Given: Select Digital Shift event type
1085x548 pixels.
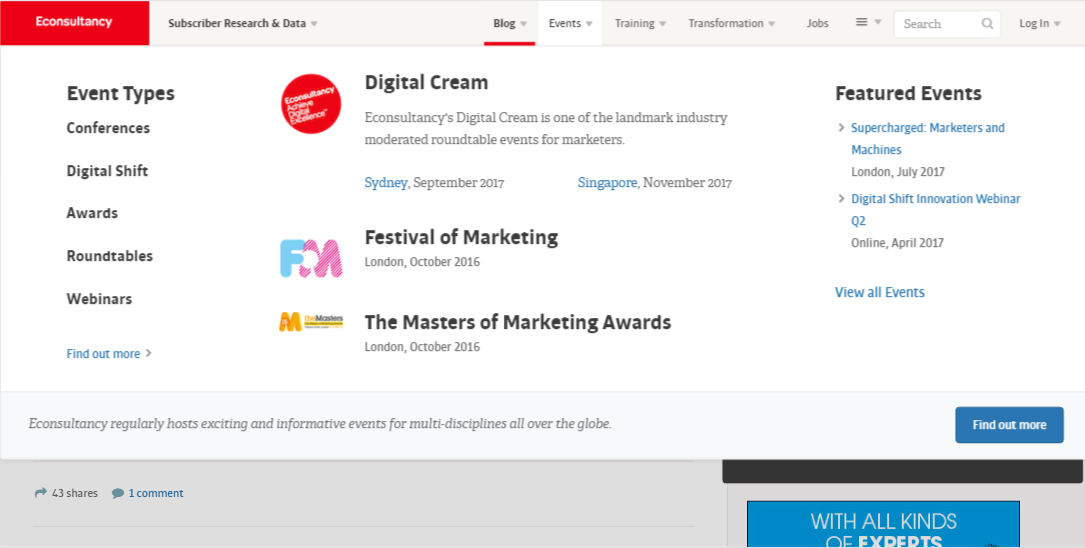Looking at the screenshot, I should click(x=107, y=171).
